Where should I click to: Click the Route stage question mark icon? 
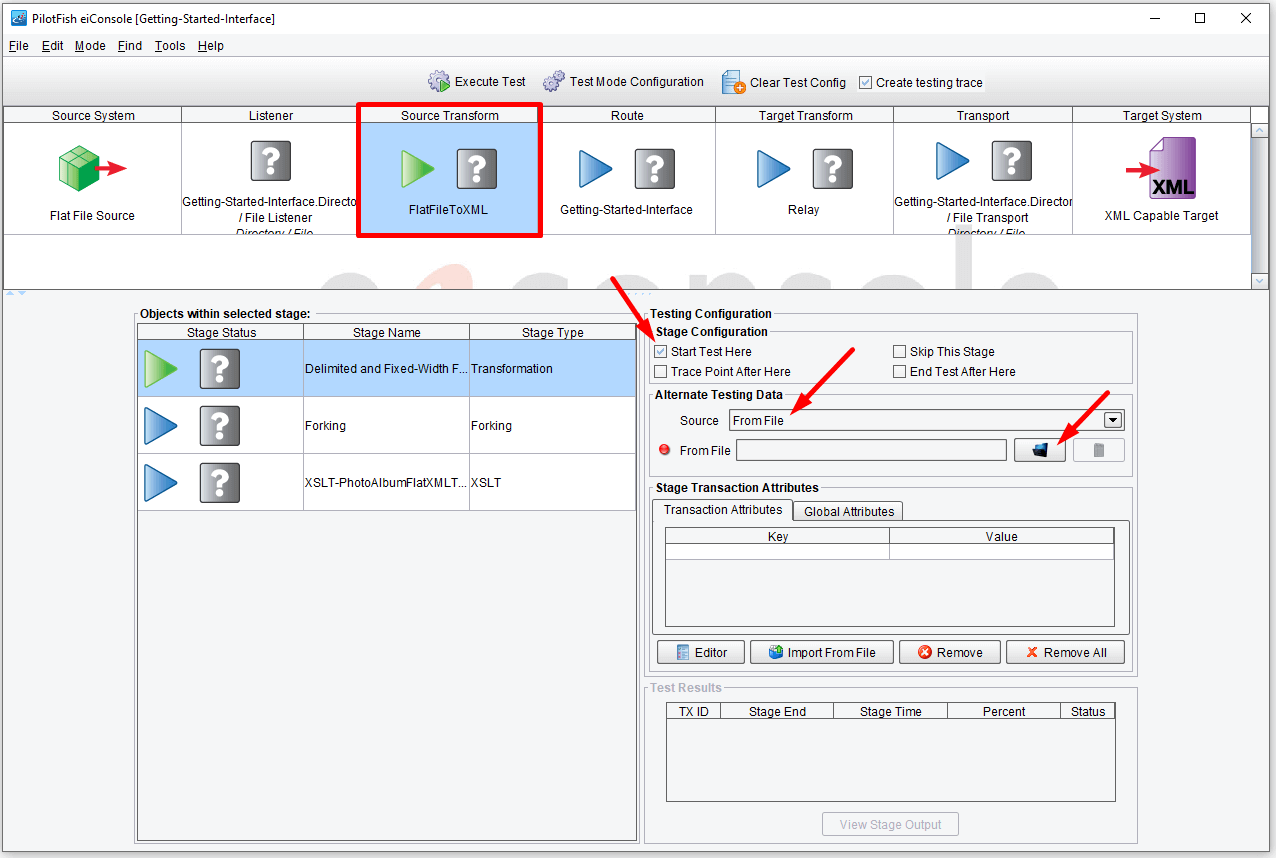[x=655, y=169]
